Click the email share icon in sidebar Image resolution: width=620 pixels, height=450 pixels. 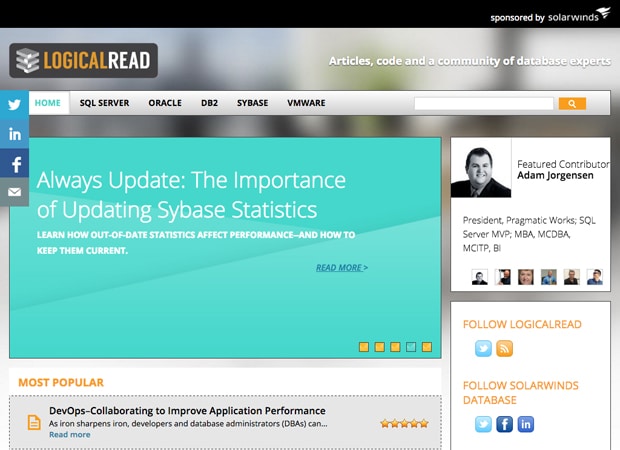point(14,192)
